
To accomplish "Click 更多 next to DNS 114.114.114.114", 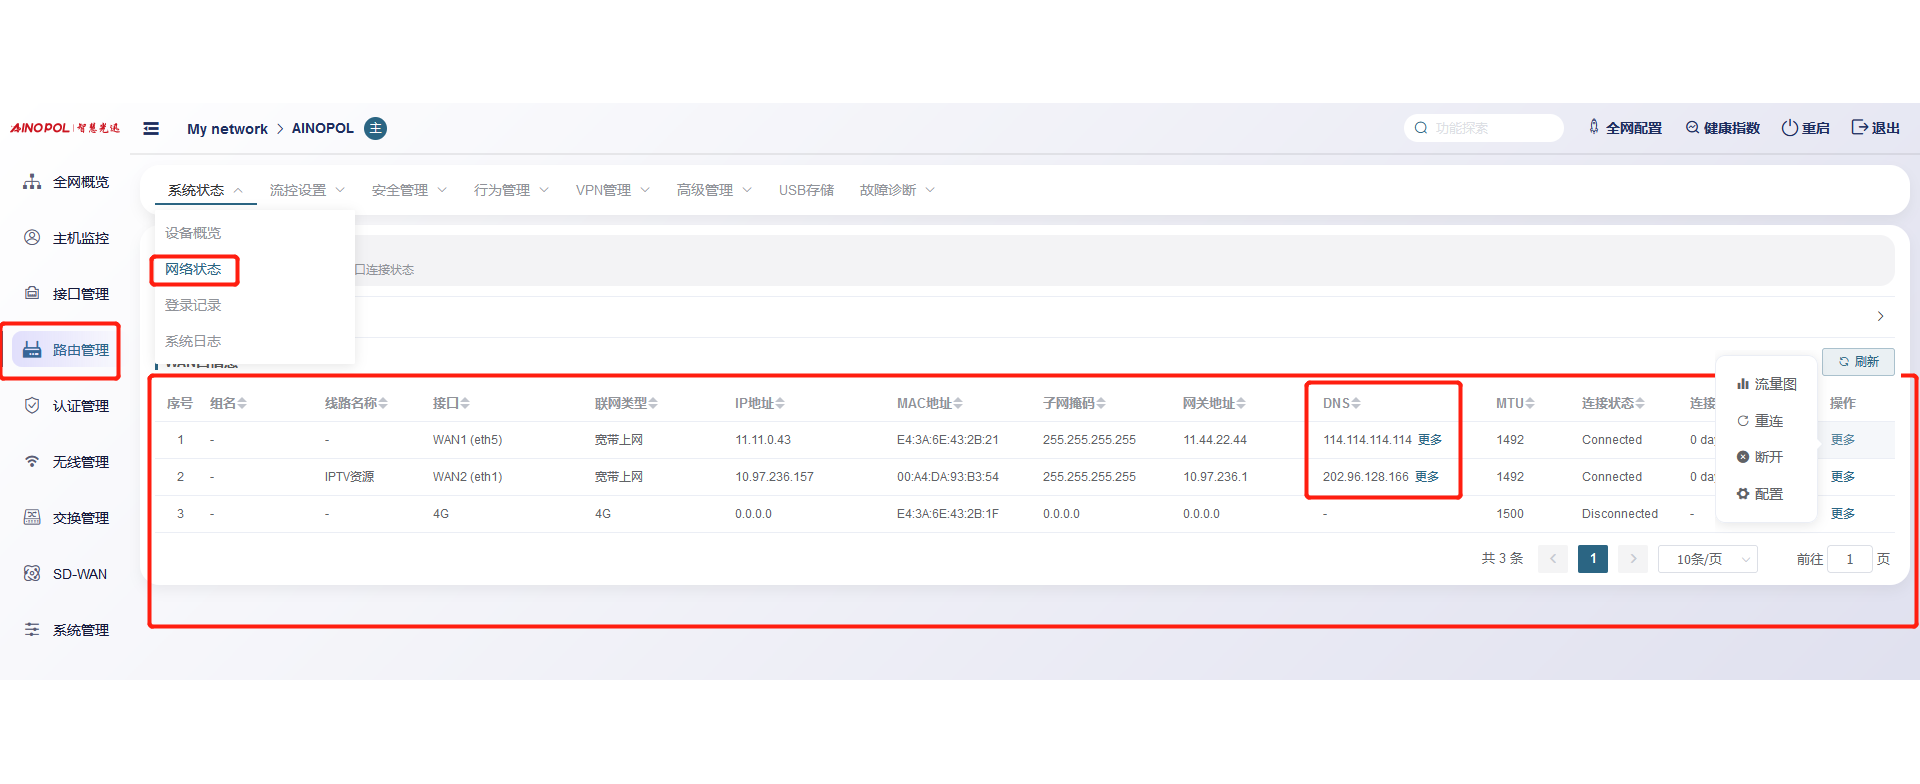I will 1430,440.
